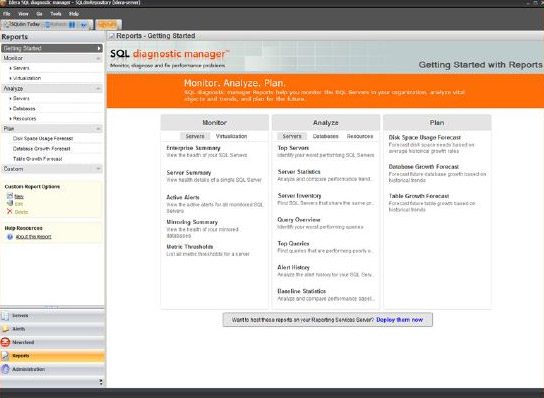The image size is (544, 398).
Task: Click the Deploy them now link
Action: (399, 320)
